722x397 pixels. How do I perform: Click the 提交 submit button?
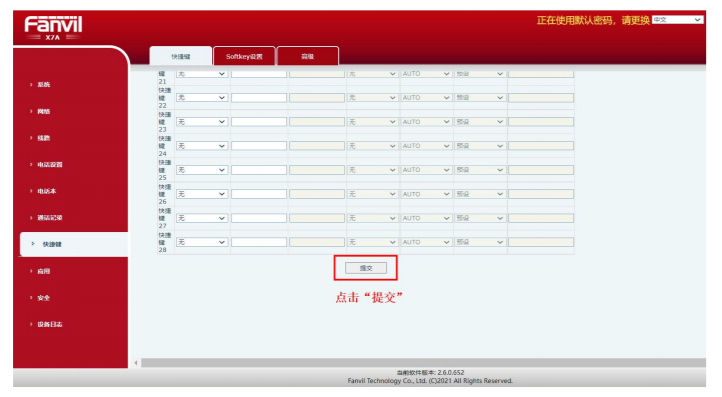366,268
